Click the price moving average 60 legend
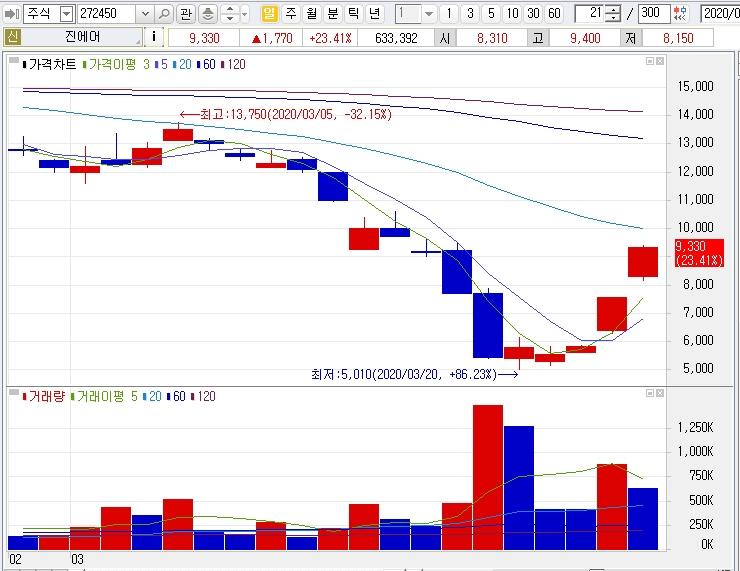740x571 pixels. pyautogui.click(x=206, y=64)
